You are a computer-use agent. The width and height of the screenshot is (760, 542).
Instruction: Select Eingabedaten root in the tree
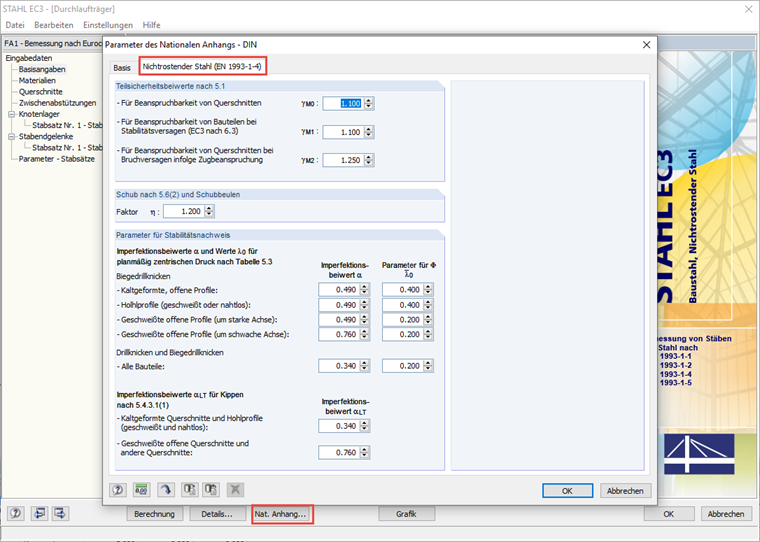point(29,58)
